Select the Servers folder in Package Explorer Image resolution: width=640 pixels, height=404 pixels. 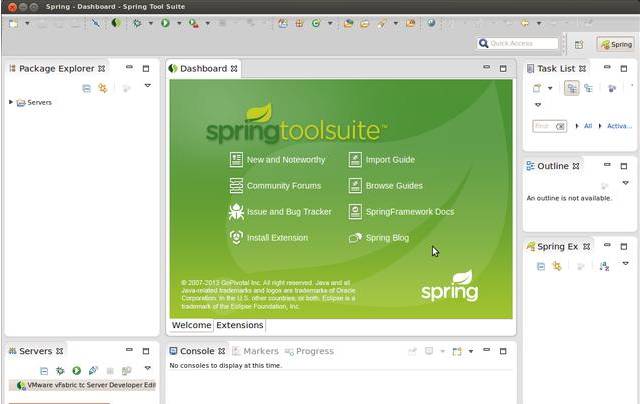click(x=34, y=102)
